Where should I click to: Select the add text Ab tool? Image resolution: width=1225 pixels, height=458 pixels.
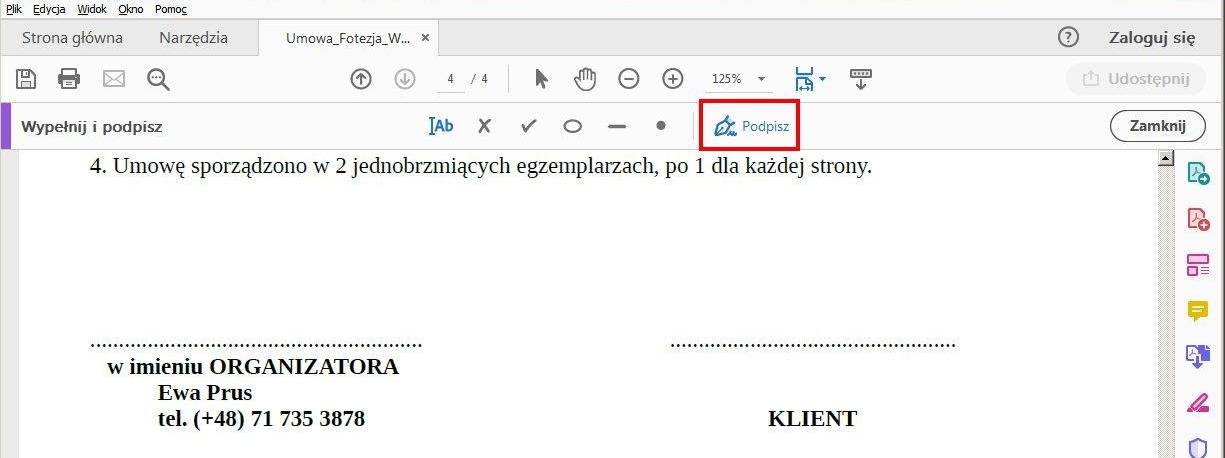[441, 126]
